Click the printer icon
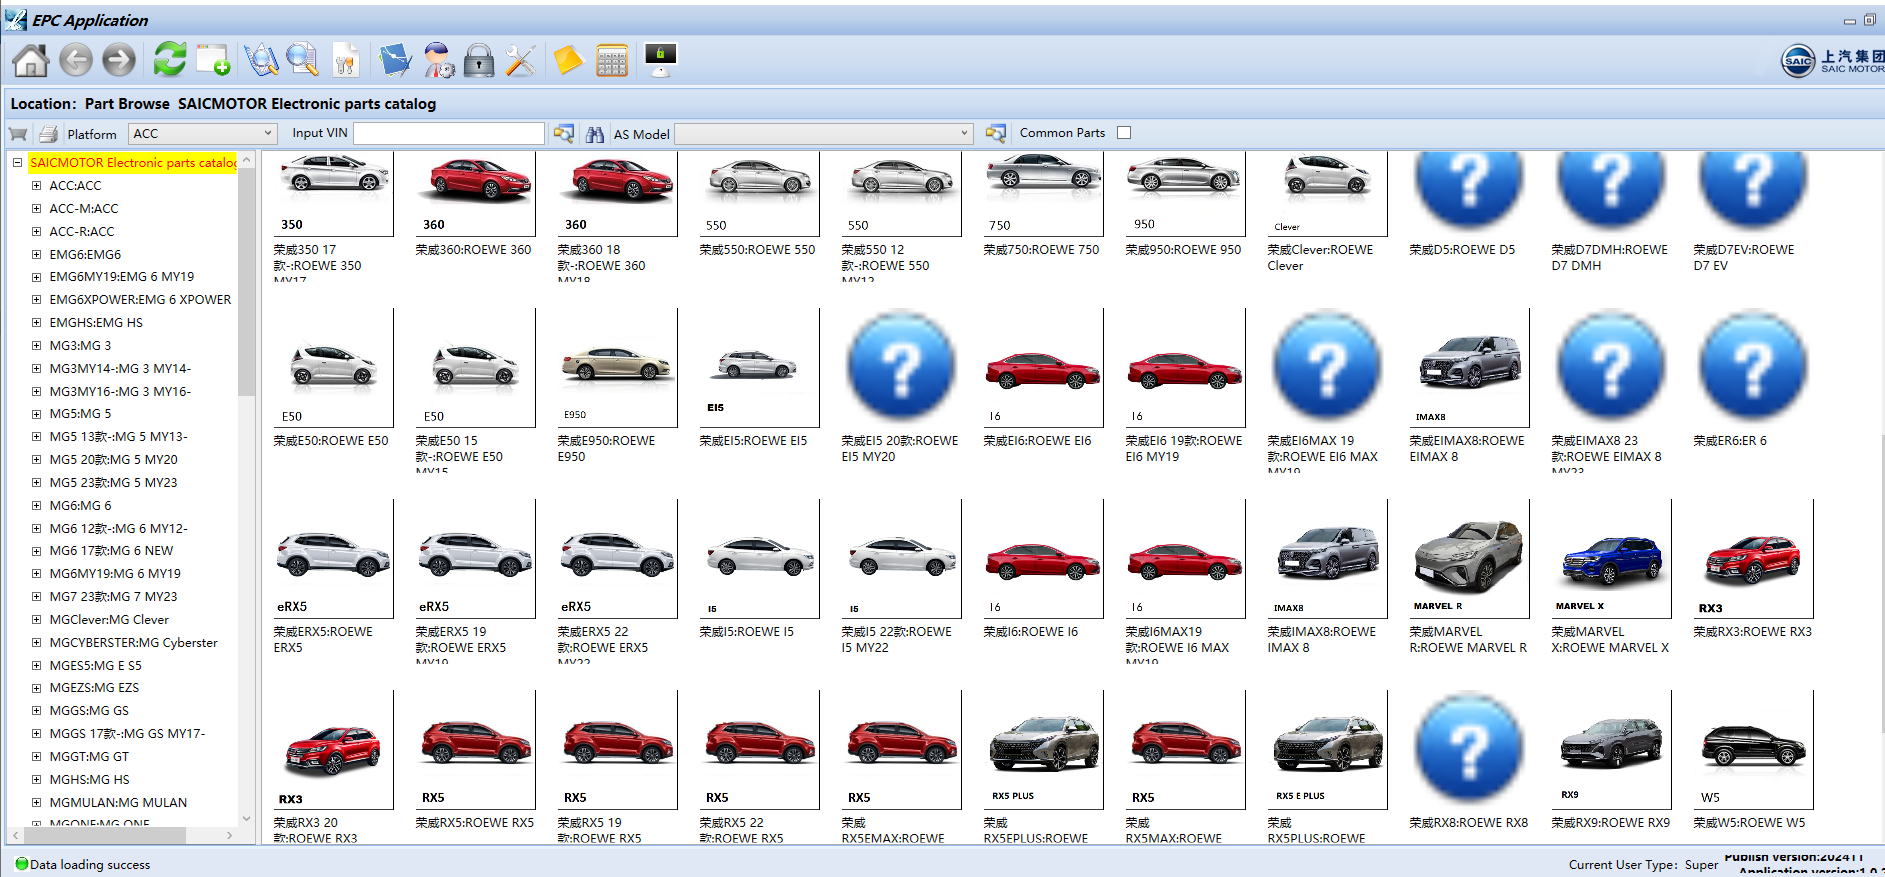1885x877 pixels. [47, 133]
